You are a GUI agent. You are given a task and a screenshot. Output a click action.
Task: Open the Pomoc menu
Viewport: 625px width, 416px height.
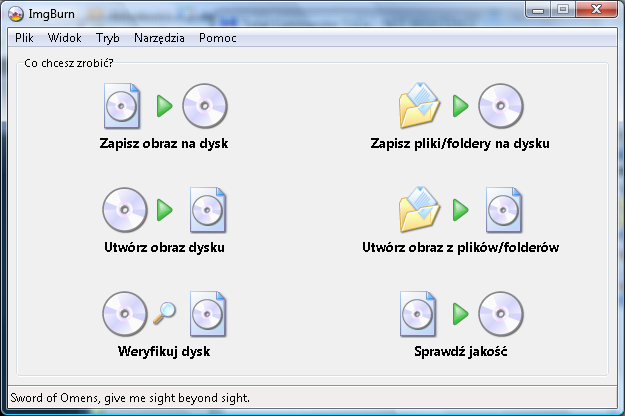pos(218,38)
